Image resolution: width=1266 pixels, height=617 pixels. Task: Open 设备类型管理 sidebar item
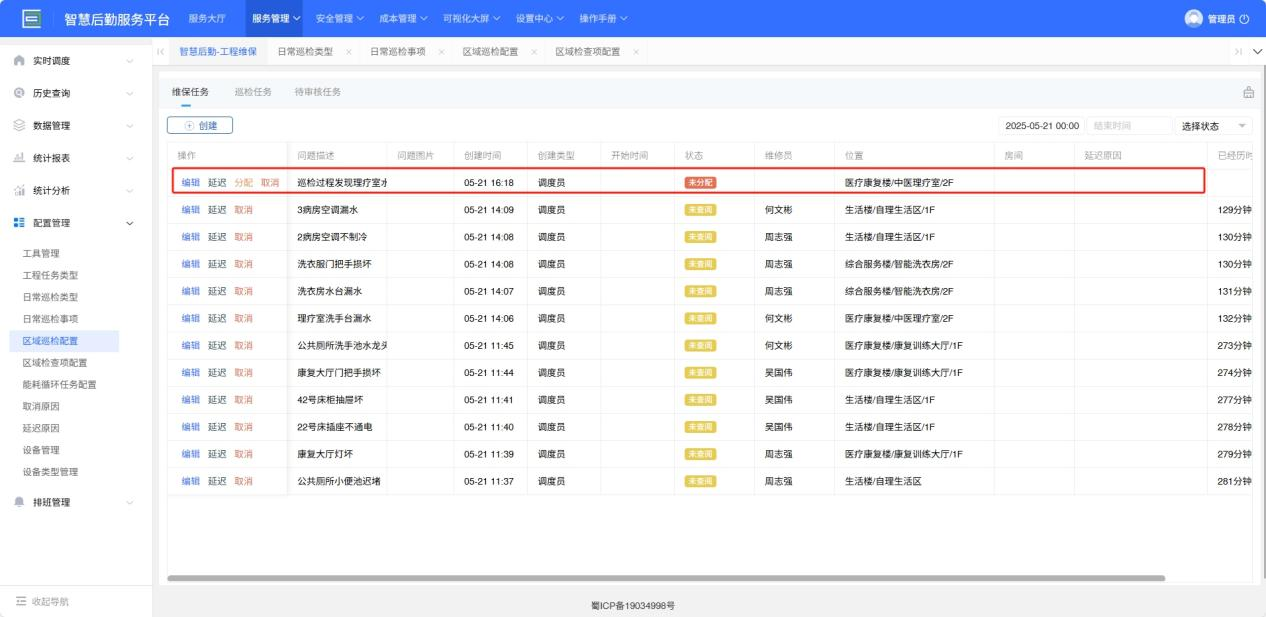click(50, 471)
